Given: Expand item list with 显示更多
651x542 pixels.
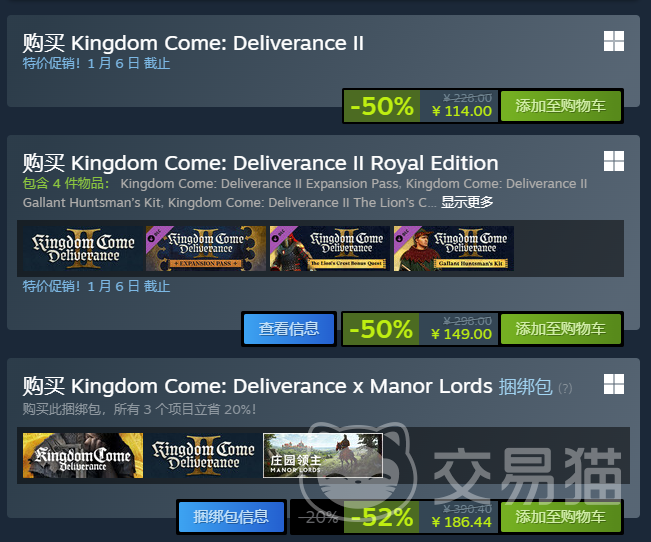Looking at the screenshot, I should [x=467, y=202].
